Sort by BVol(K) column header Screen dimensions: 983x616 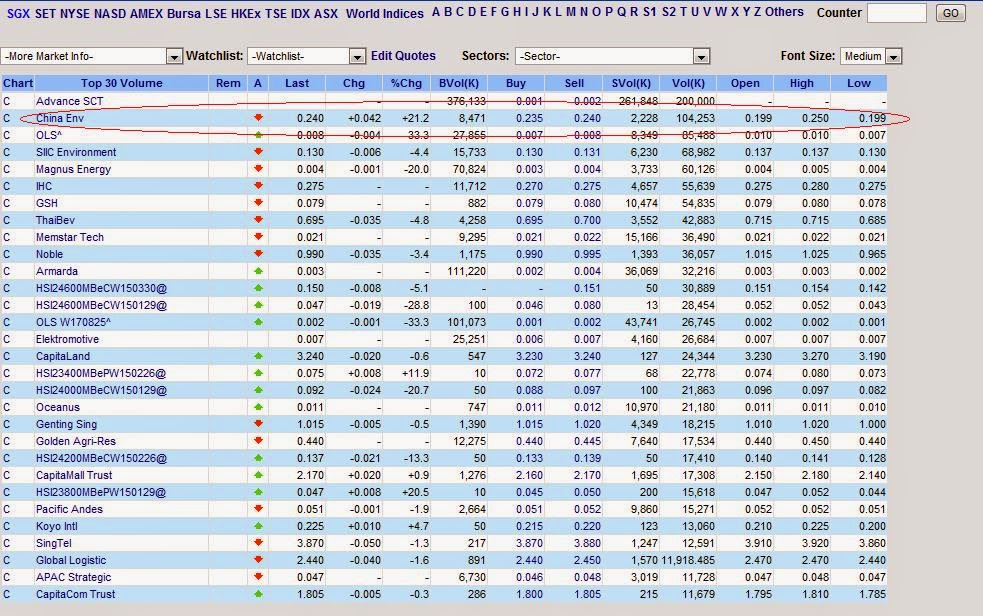coord(459,83)
